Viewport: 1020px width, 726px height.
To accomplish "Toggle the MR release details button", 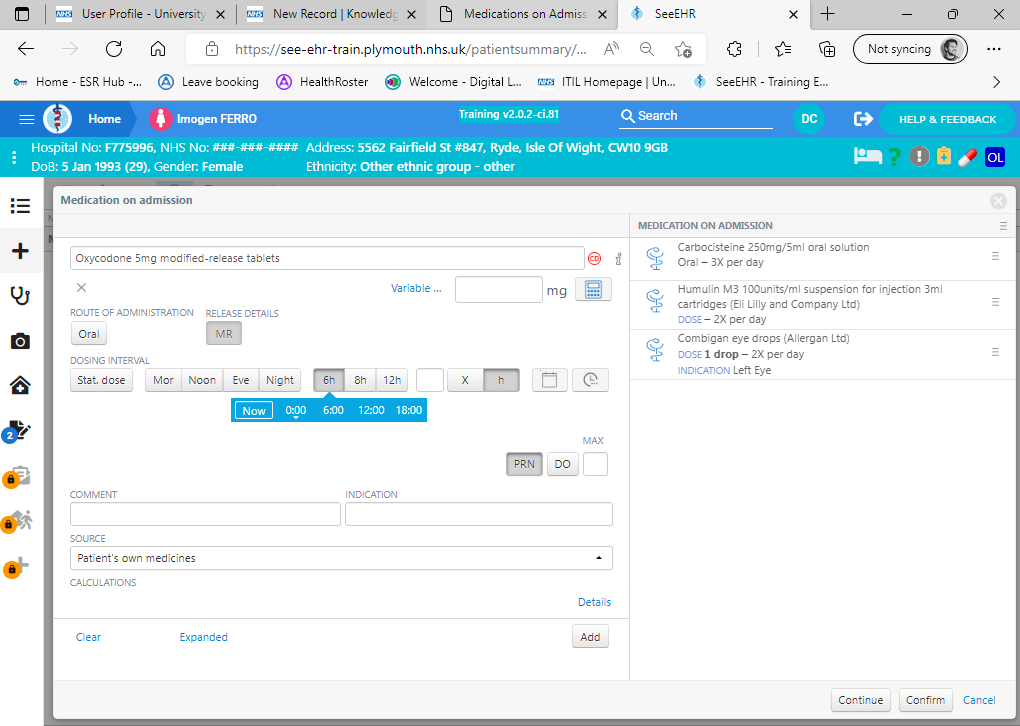I will tap(224, 334).
